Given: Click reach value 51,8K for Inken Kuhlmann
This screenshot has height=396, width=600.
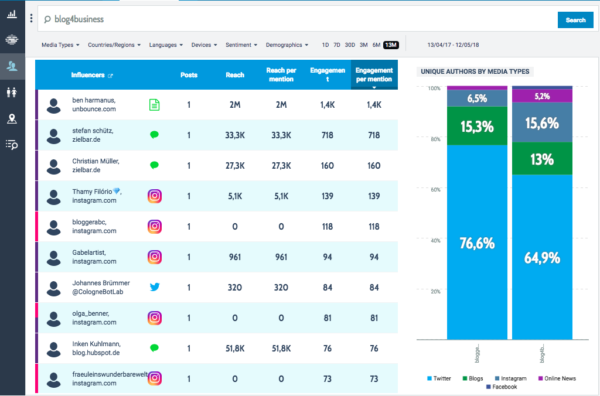Looking at the screenshot, I should [235, 349].
